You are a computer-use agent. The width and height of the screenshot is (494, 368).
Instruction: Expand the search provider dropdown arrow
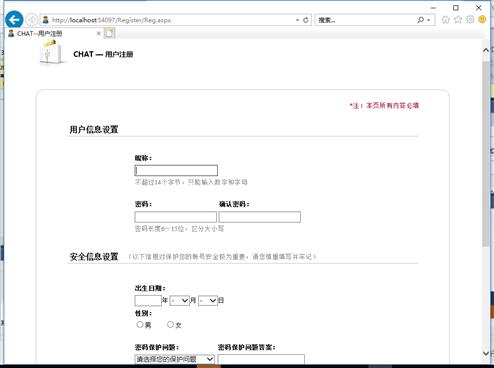429,20
